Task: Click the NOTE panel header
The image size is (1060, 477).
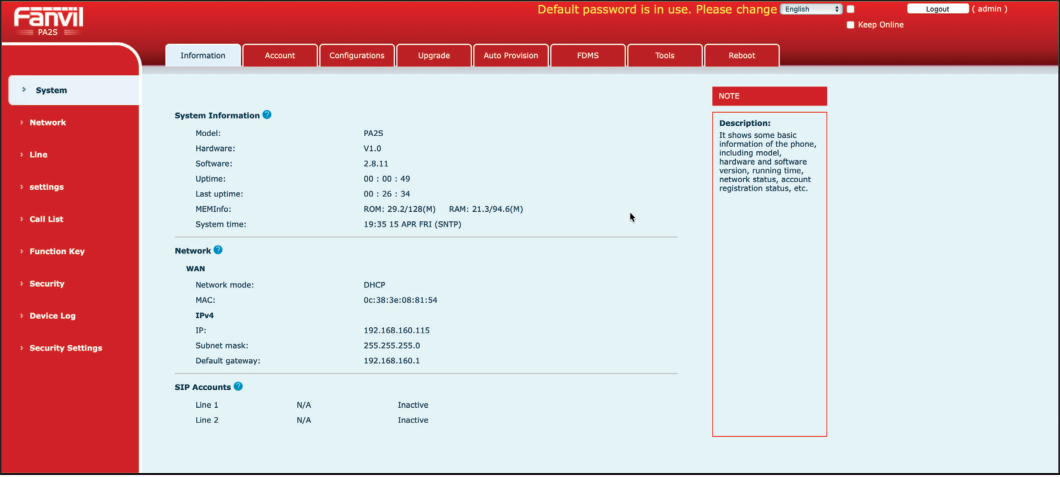Action: pos(769,96)
